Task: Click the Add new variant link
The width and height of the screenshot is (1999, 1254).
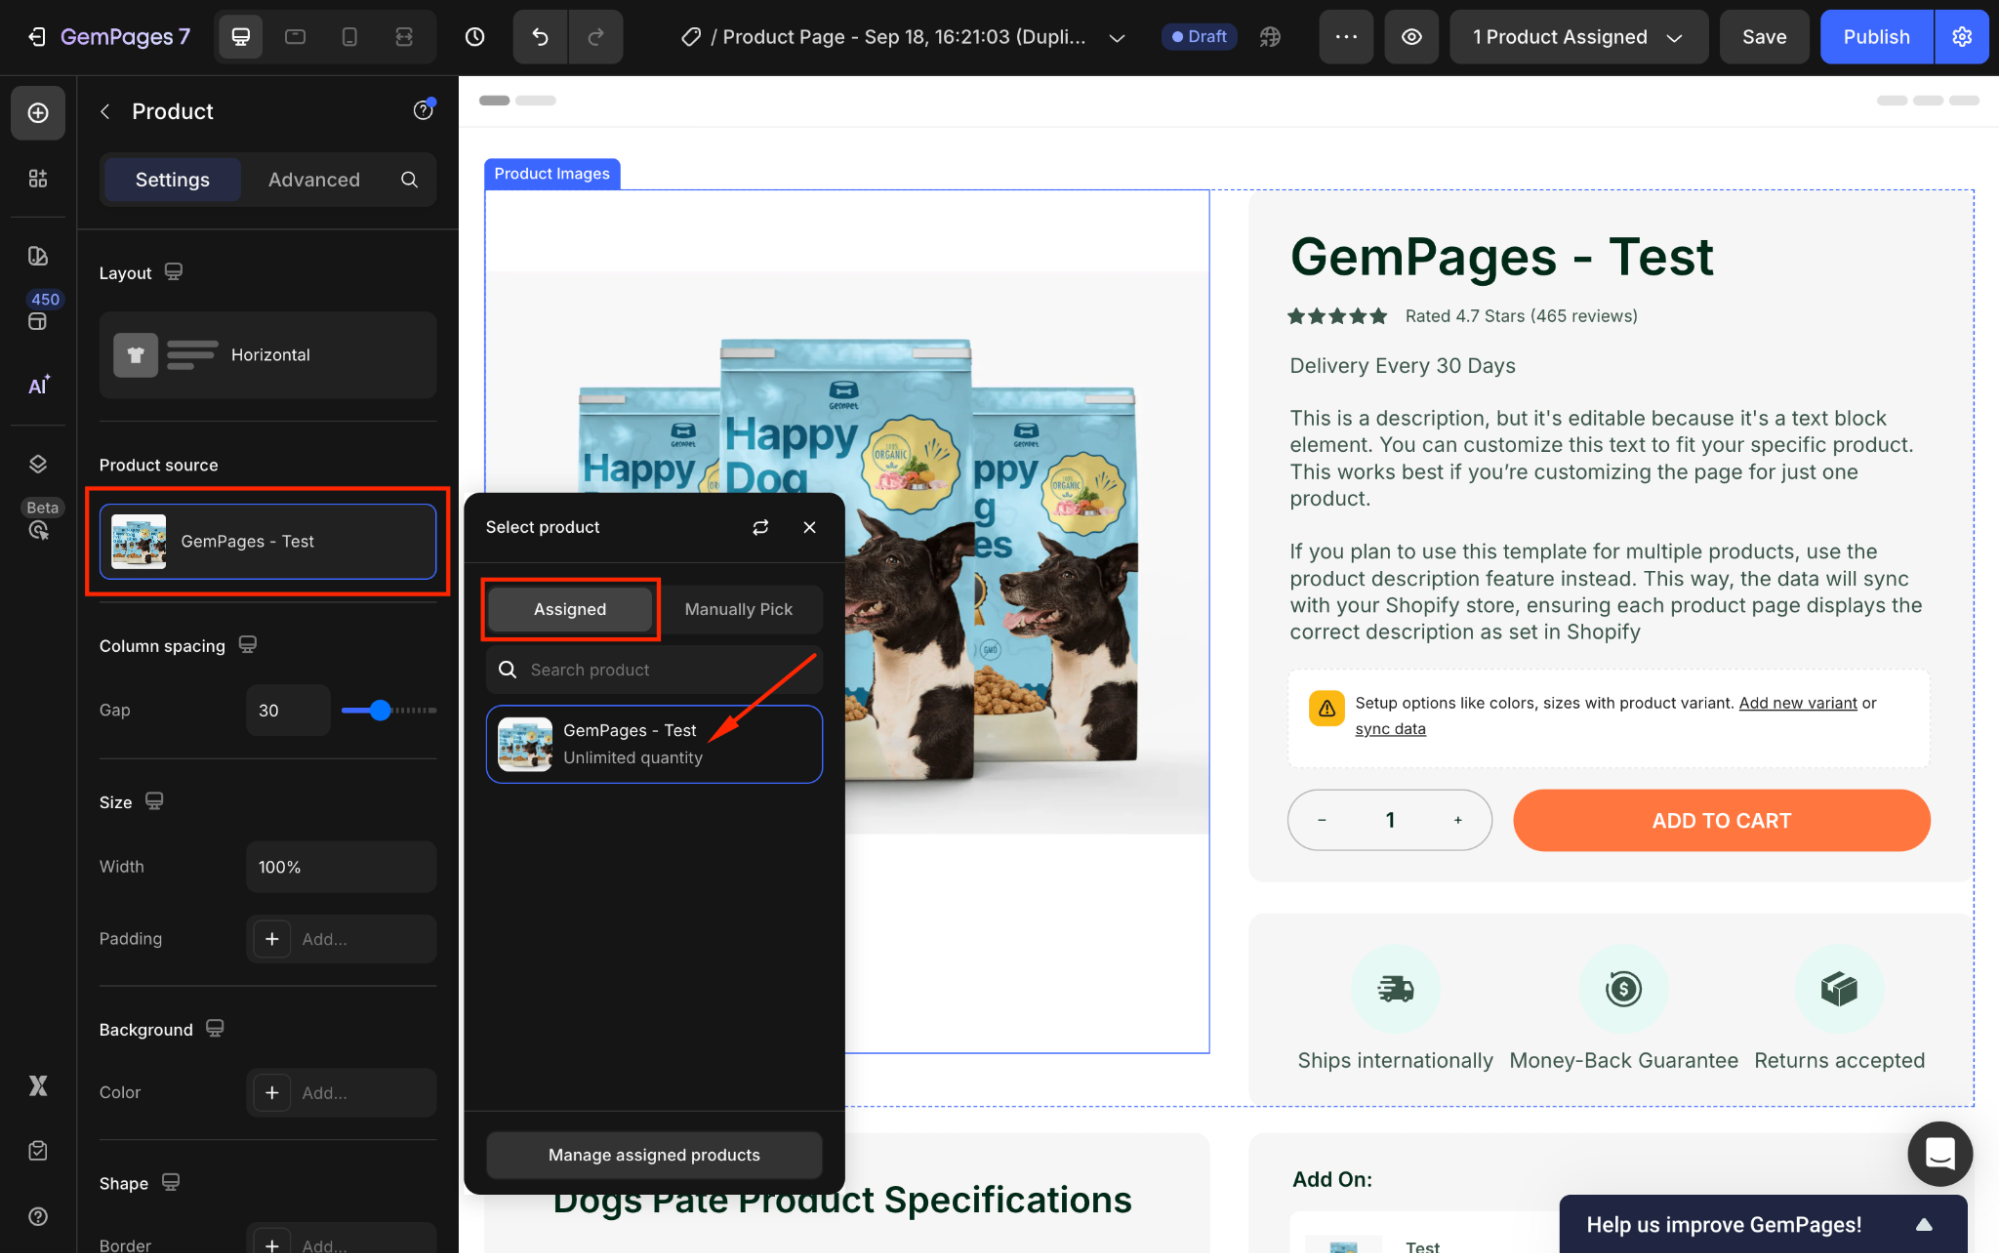Action: pos(1797,703)
